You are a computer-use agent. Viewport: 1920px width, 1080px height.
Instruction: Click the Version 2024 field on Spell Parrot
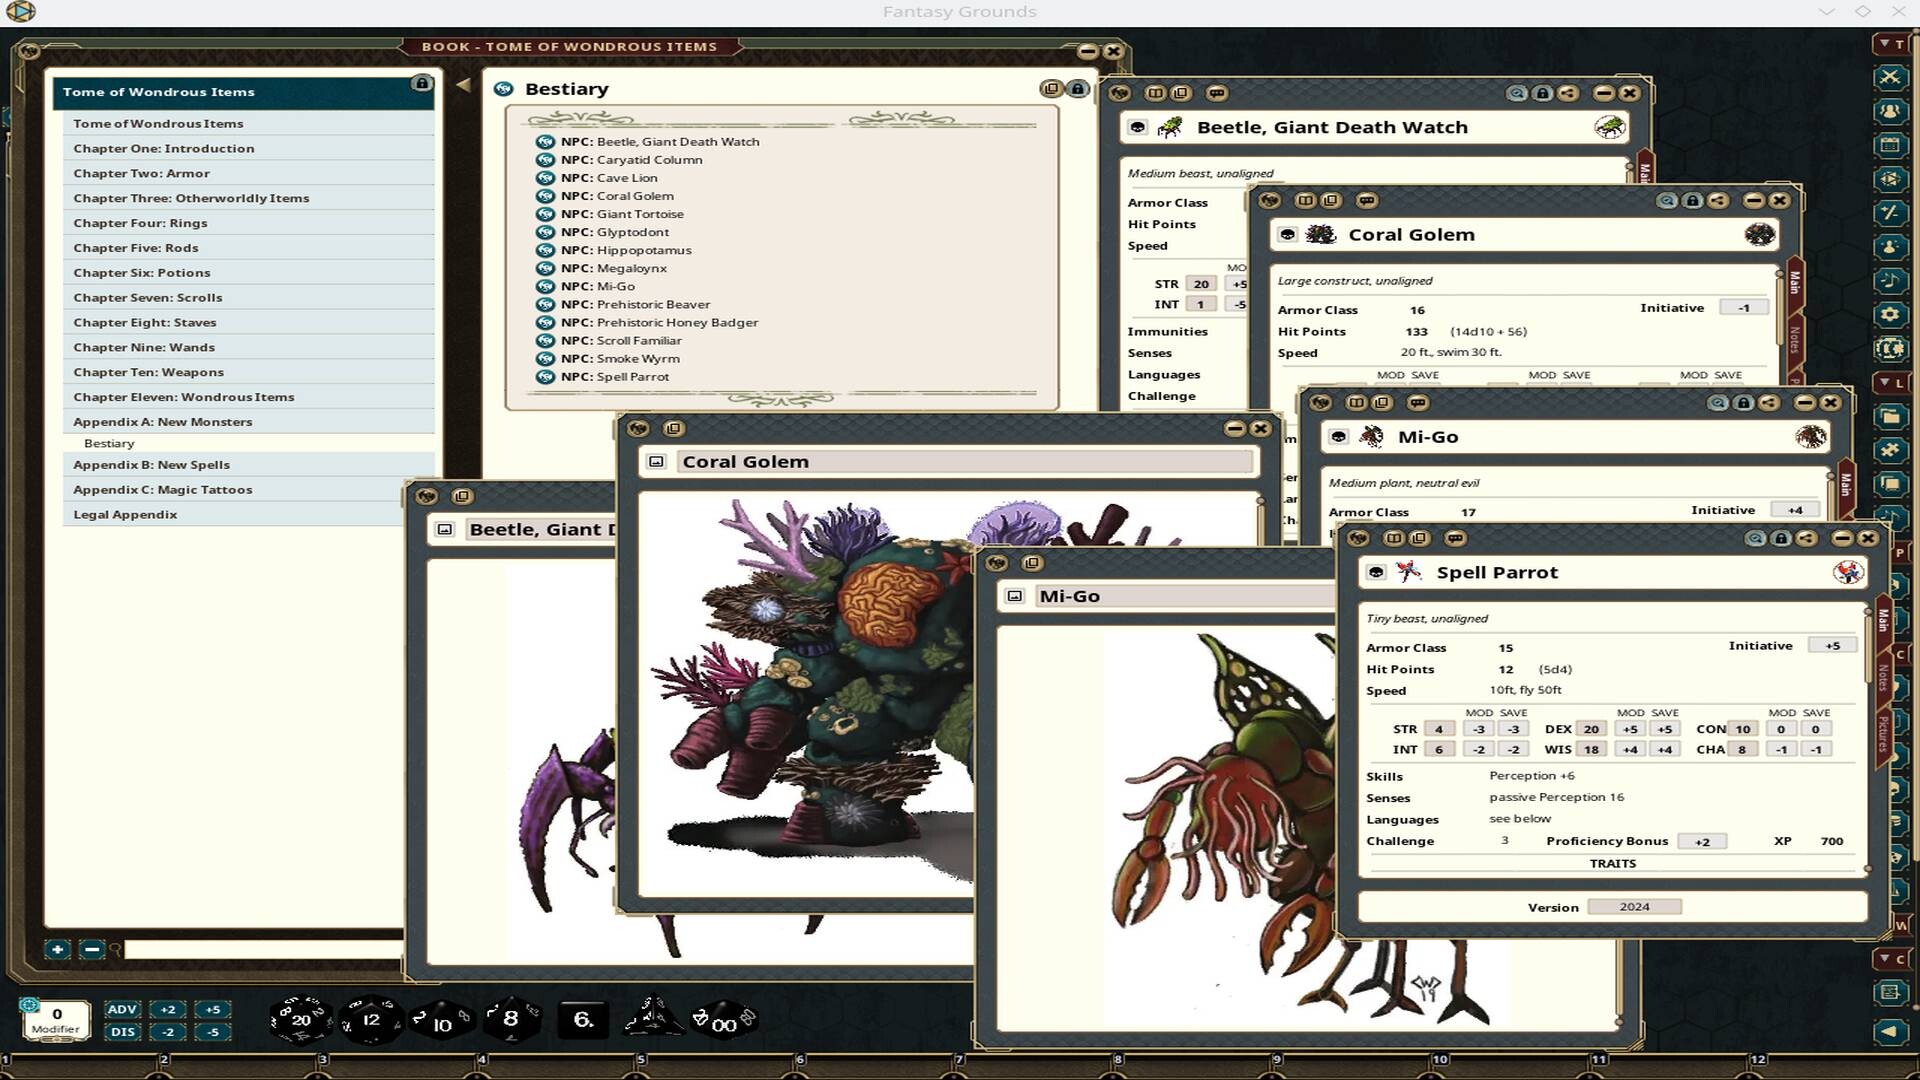[1634, 907]
